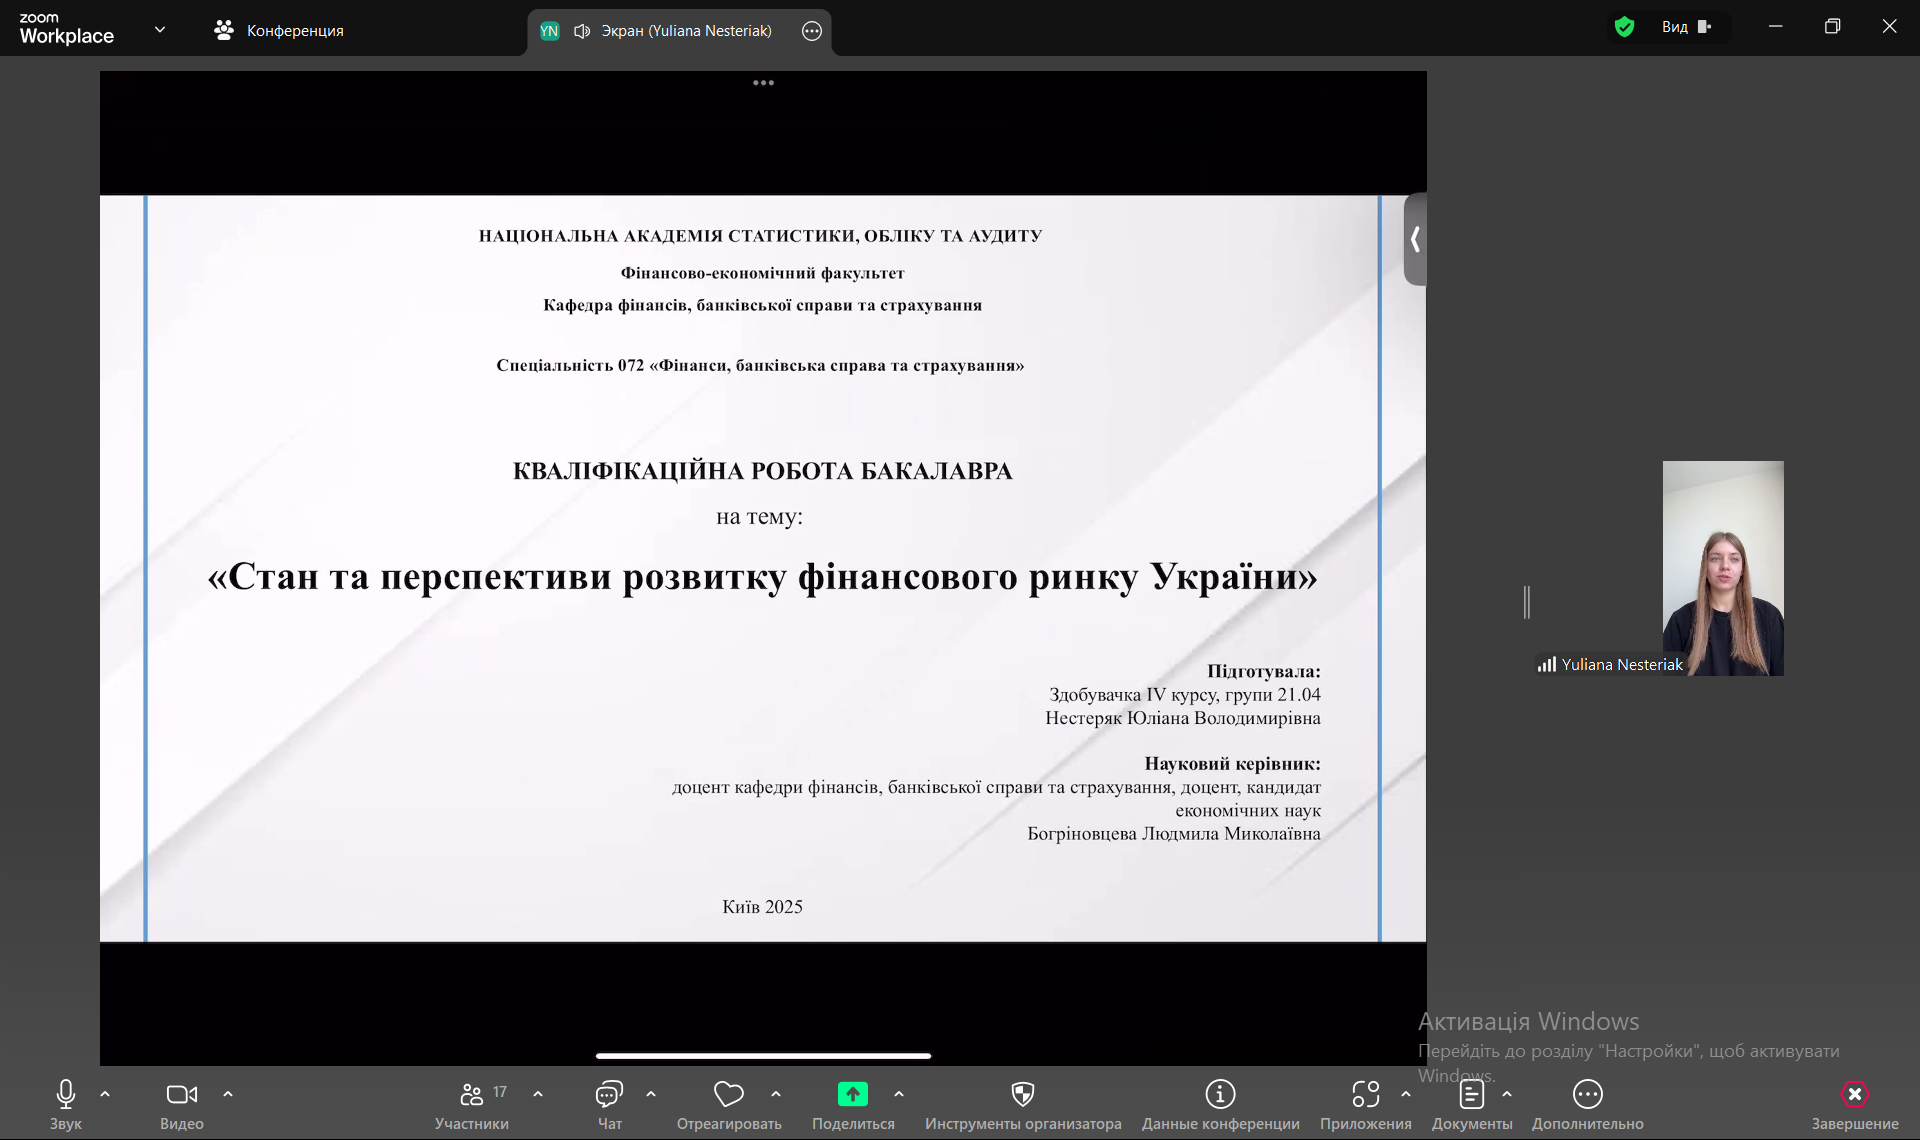
Task: Open the More options ellipsis icon
Action: (x=1587, y=1095)
